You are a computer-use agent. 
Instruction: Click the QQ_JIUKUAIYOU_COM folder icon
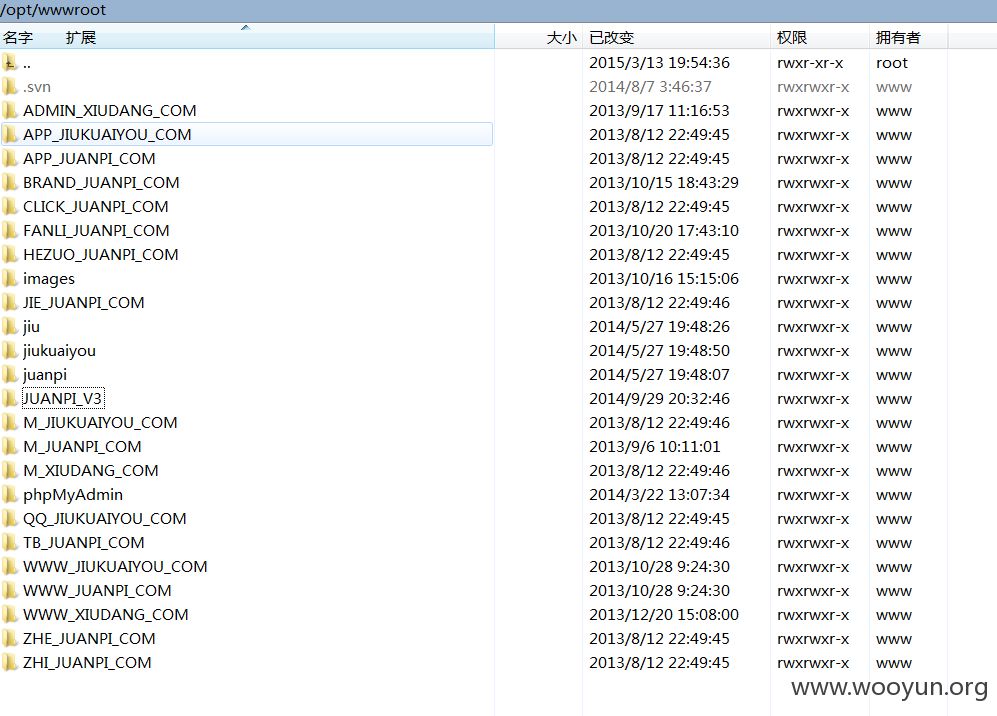[10, 518]
